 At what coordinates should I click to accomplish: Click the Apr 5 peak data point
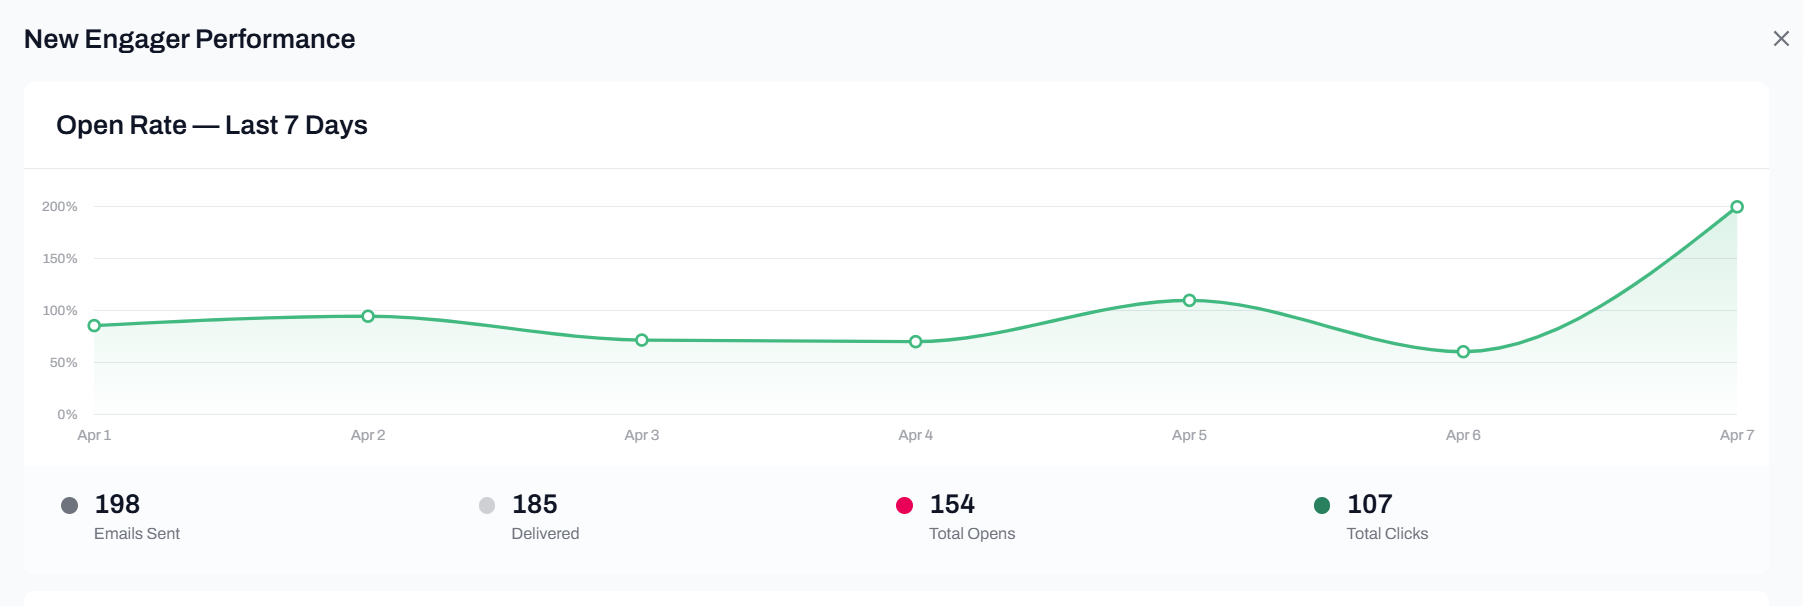click(1189, 300)
